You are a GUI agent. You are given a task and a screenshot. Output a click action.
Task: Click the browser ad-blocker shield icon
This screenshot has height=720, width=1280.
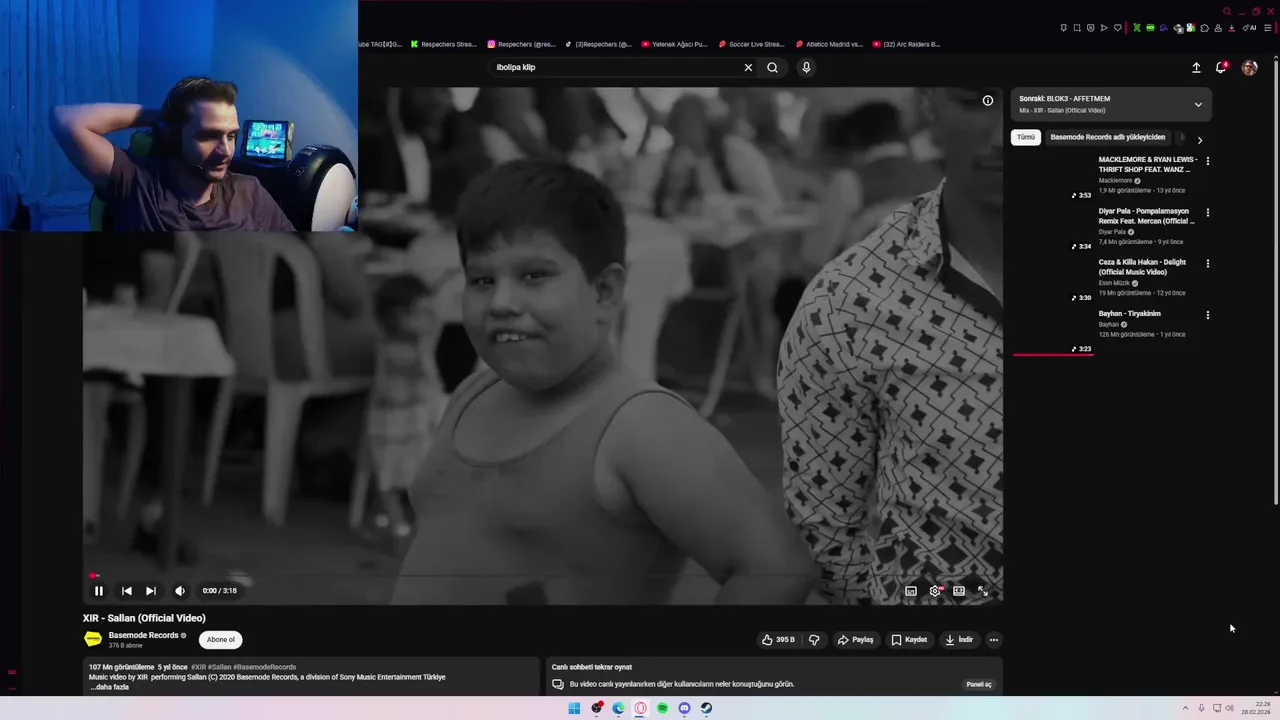click(1090, 28)
